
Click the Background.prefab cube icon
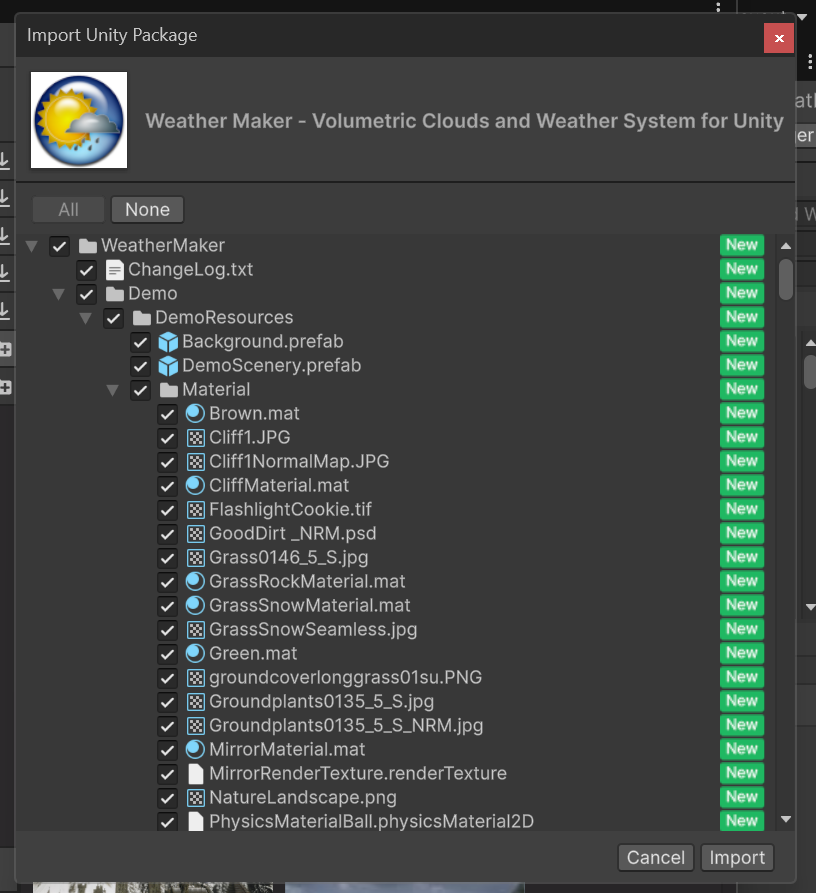168,342
